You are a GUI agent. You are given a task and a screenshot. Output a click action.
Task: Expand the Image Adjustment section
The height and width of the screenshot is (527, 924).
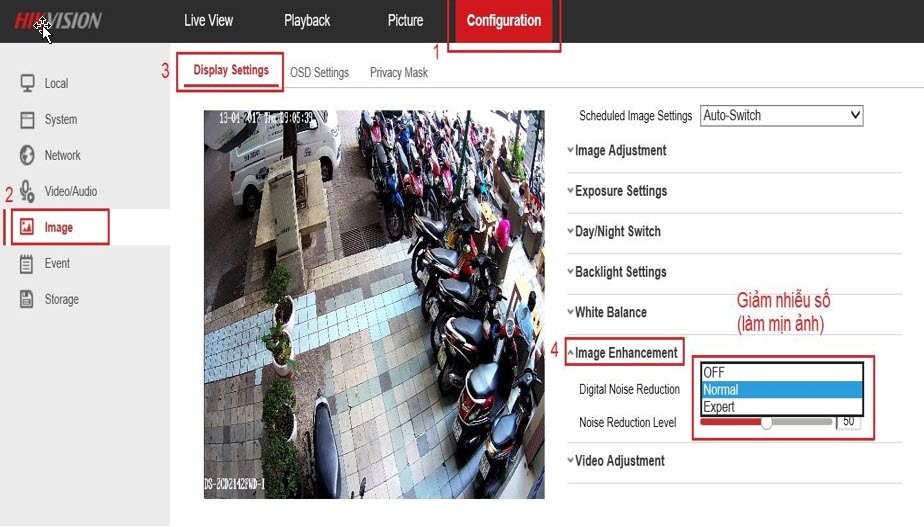pos(620,151)
